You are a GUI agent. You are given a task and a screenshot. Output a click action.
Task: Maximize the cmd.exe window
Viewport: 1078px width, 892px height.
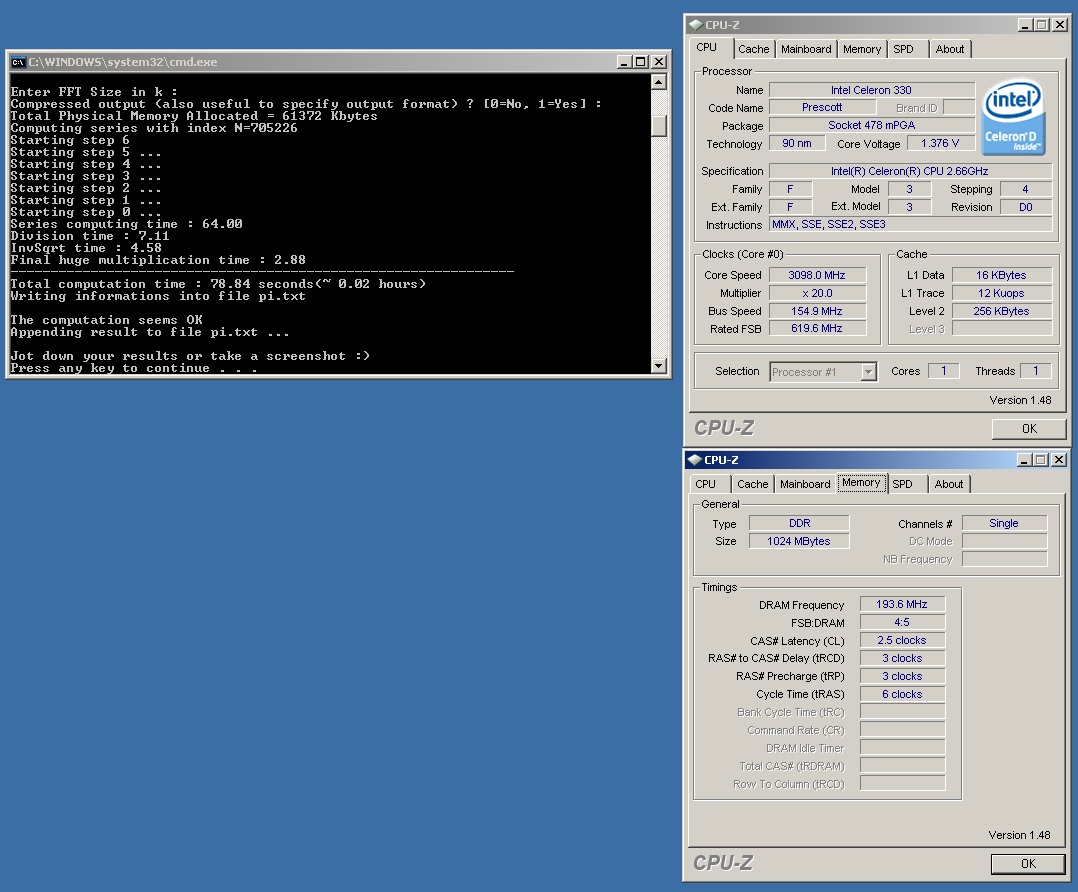pos(641,62)
